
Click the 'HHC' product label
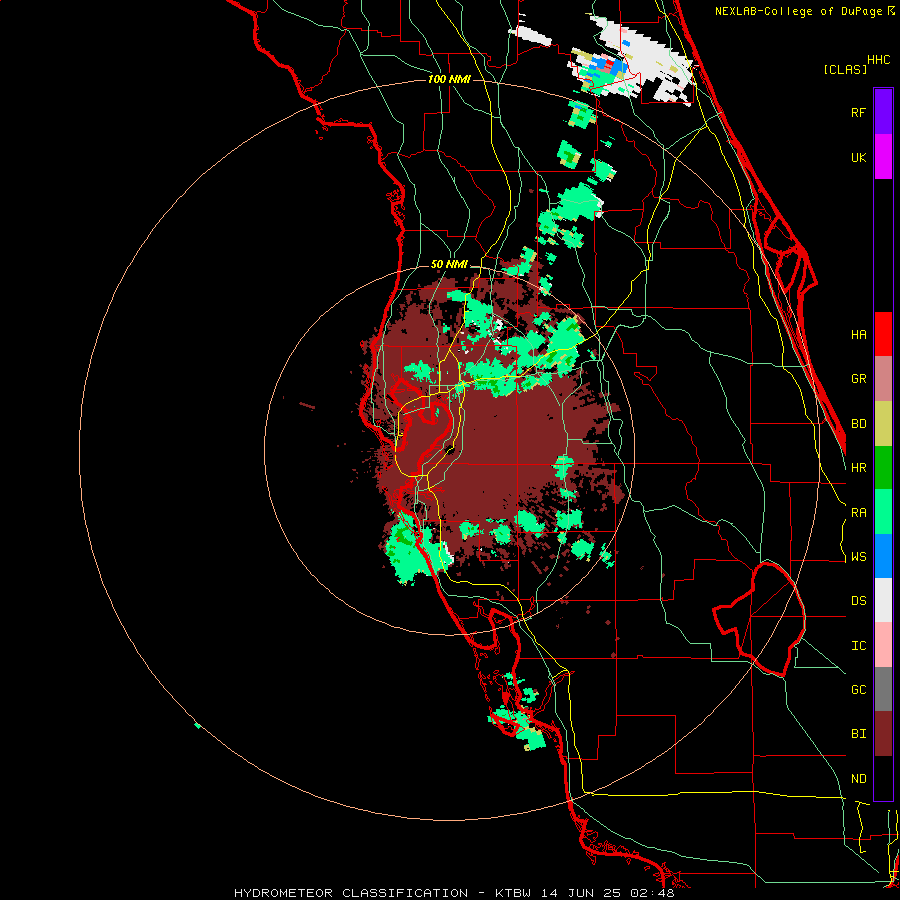[878, 60]
